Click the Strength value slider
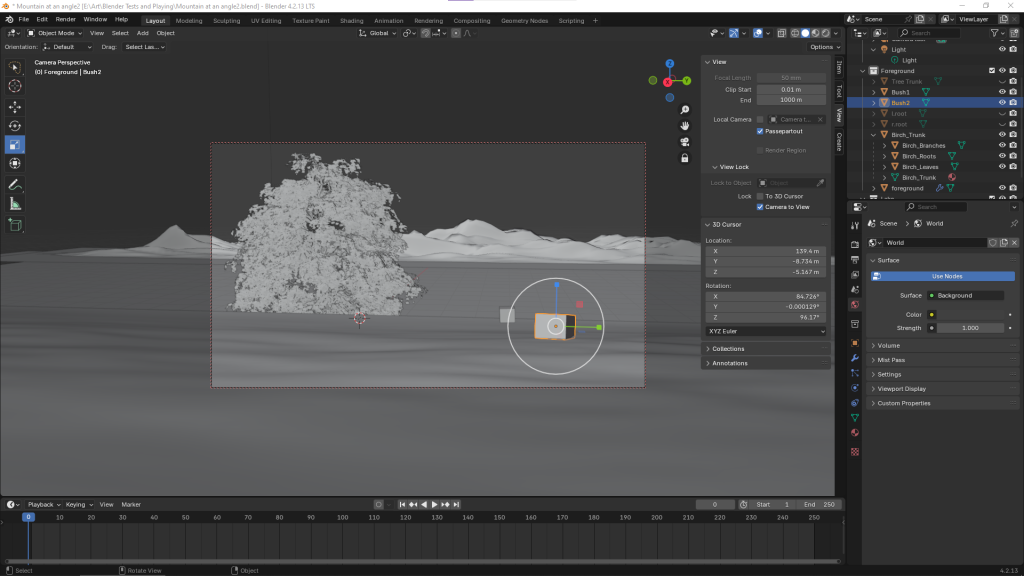This screenshot has width=1024, height=576. point(970,328)
